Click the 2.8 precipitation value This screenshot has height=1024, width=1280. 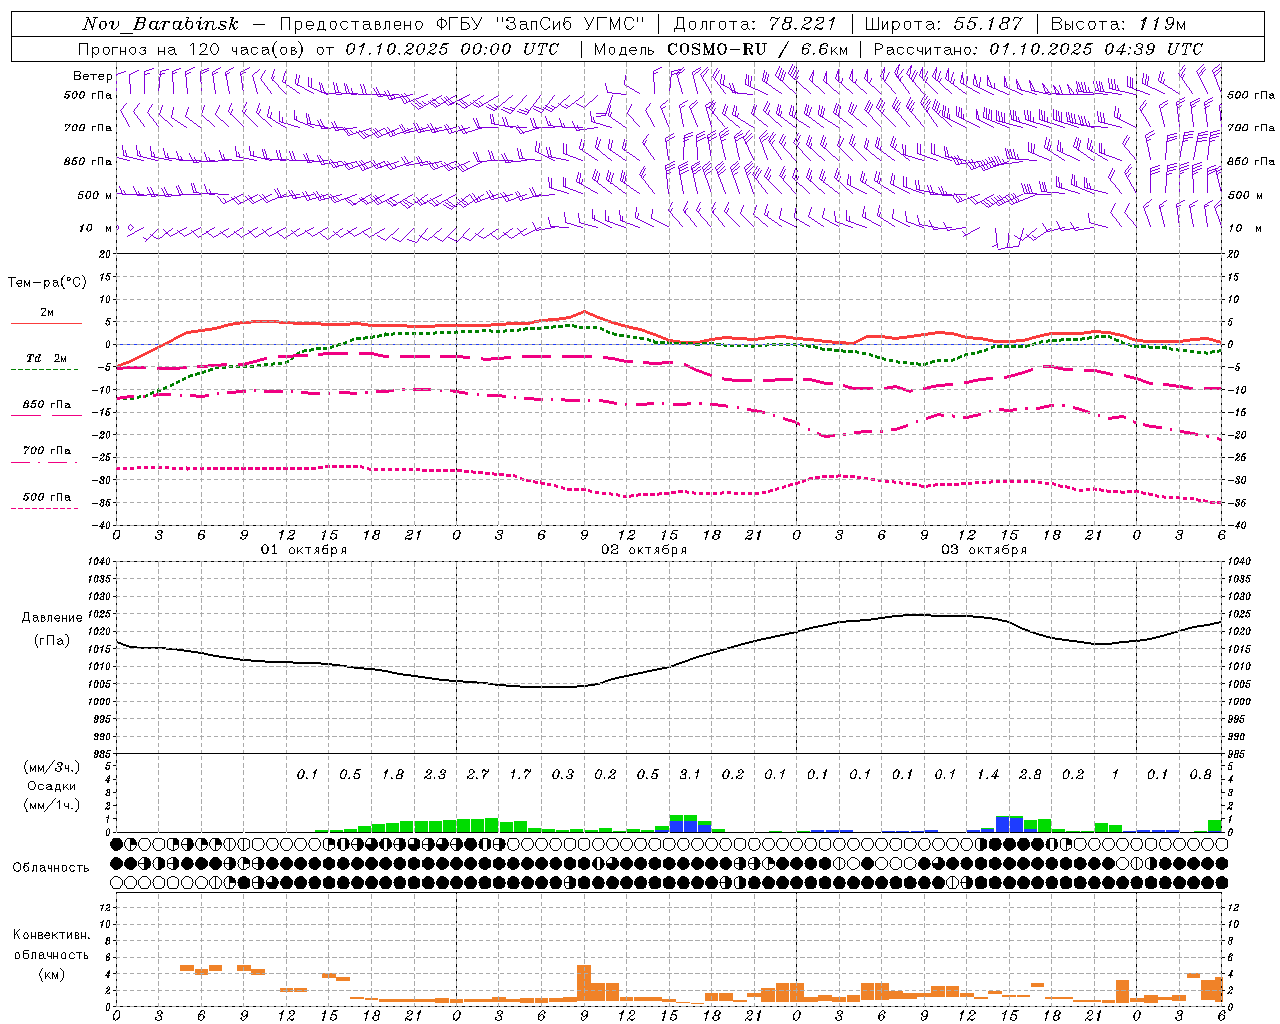(x=1030, y=774)
